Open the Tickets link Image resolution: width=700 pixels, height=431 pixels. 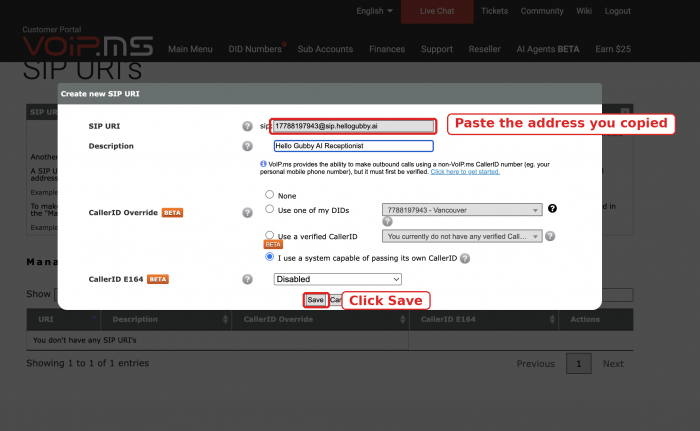tap(494, 11)
